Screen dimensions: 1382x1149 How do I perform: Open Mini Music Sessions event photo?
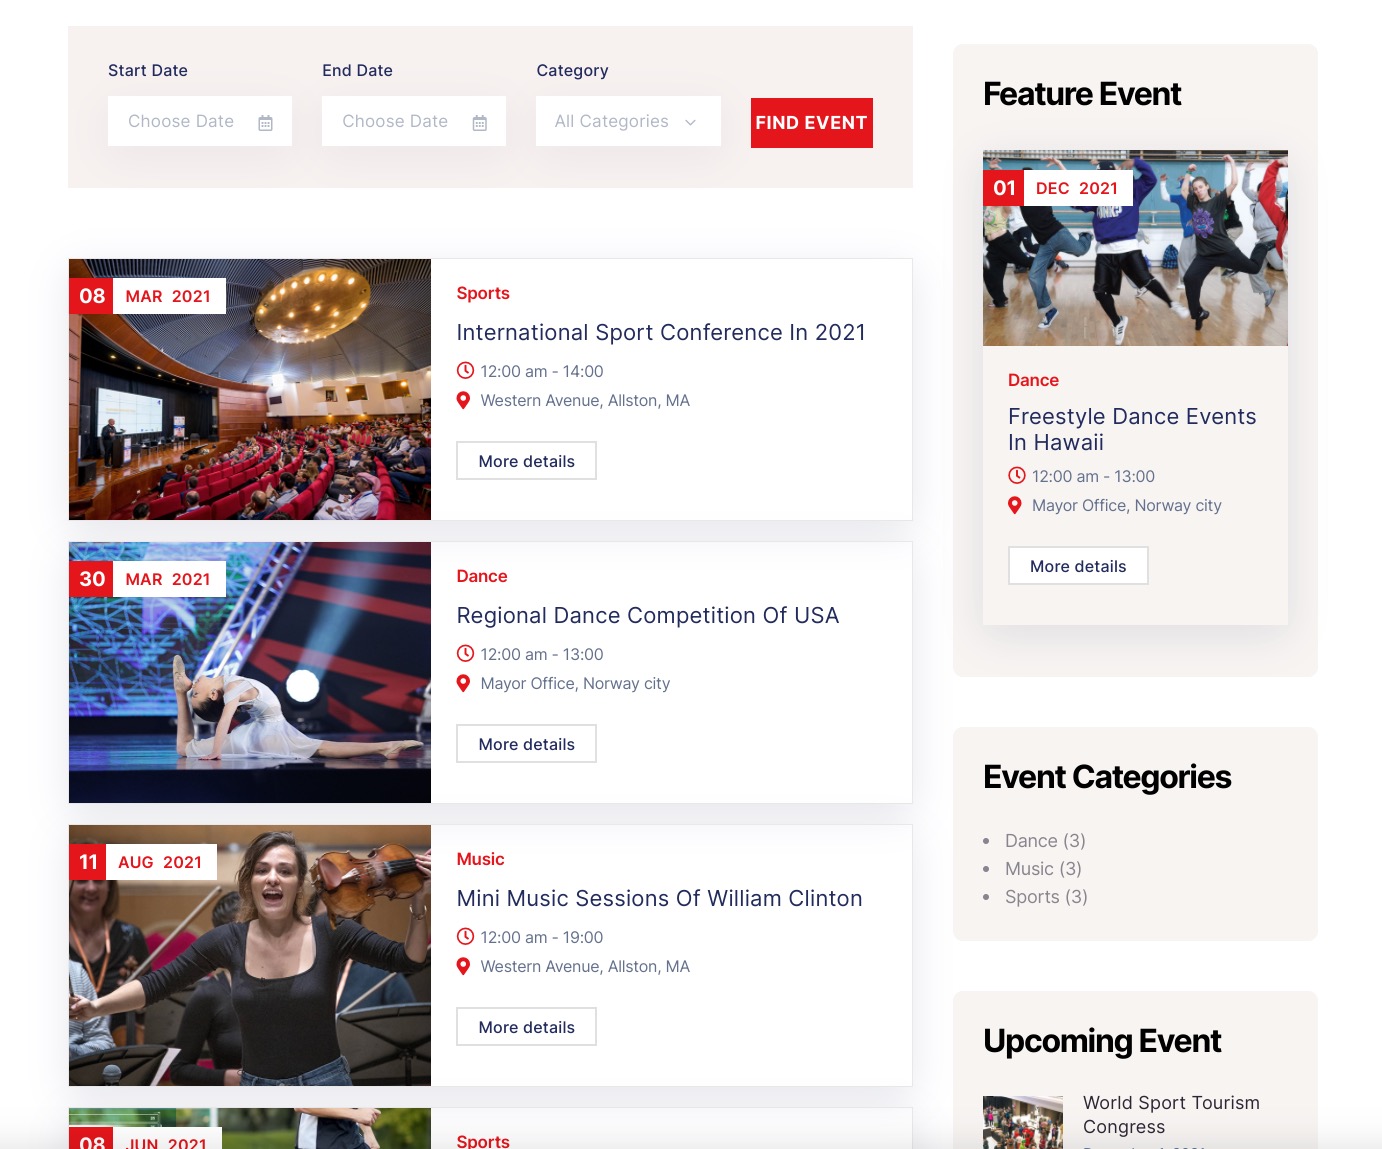pos(250,955)
